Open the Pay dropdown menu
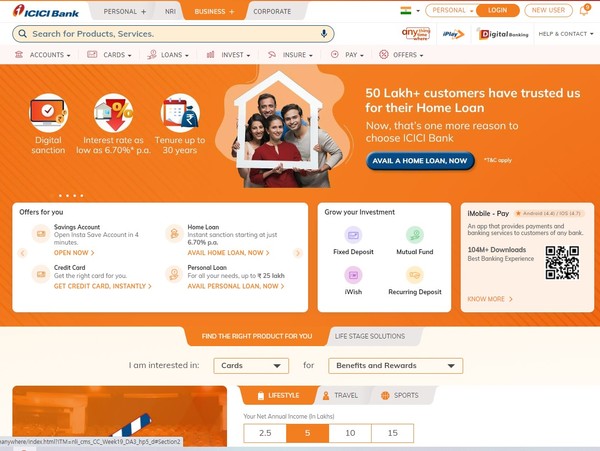The image size is (600, 451). pos(347,55)
